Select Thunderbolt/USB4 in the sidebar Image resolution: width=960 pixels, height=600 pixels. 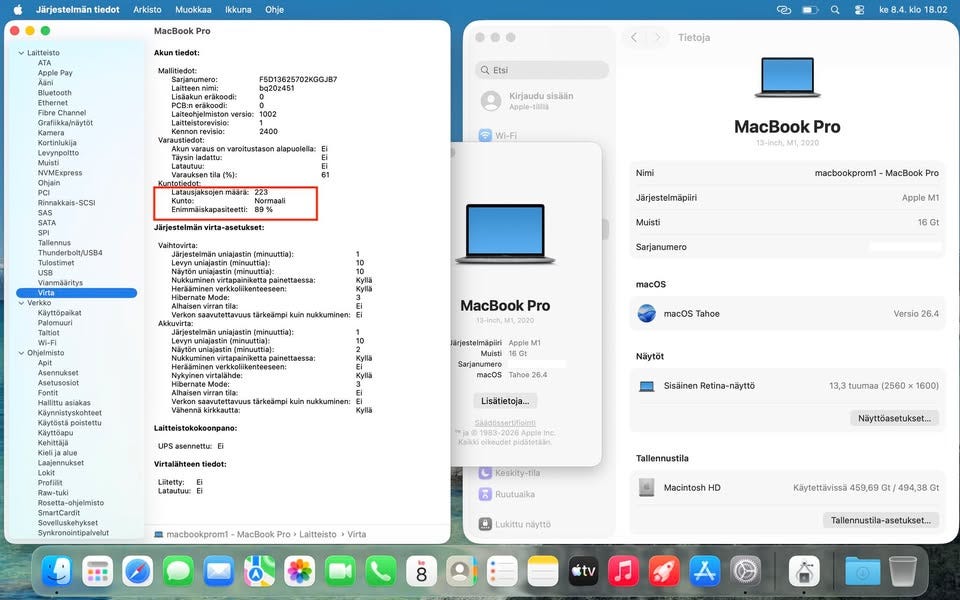click(x=70, y=253)
